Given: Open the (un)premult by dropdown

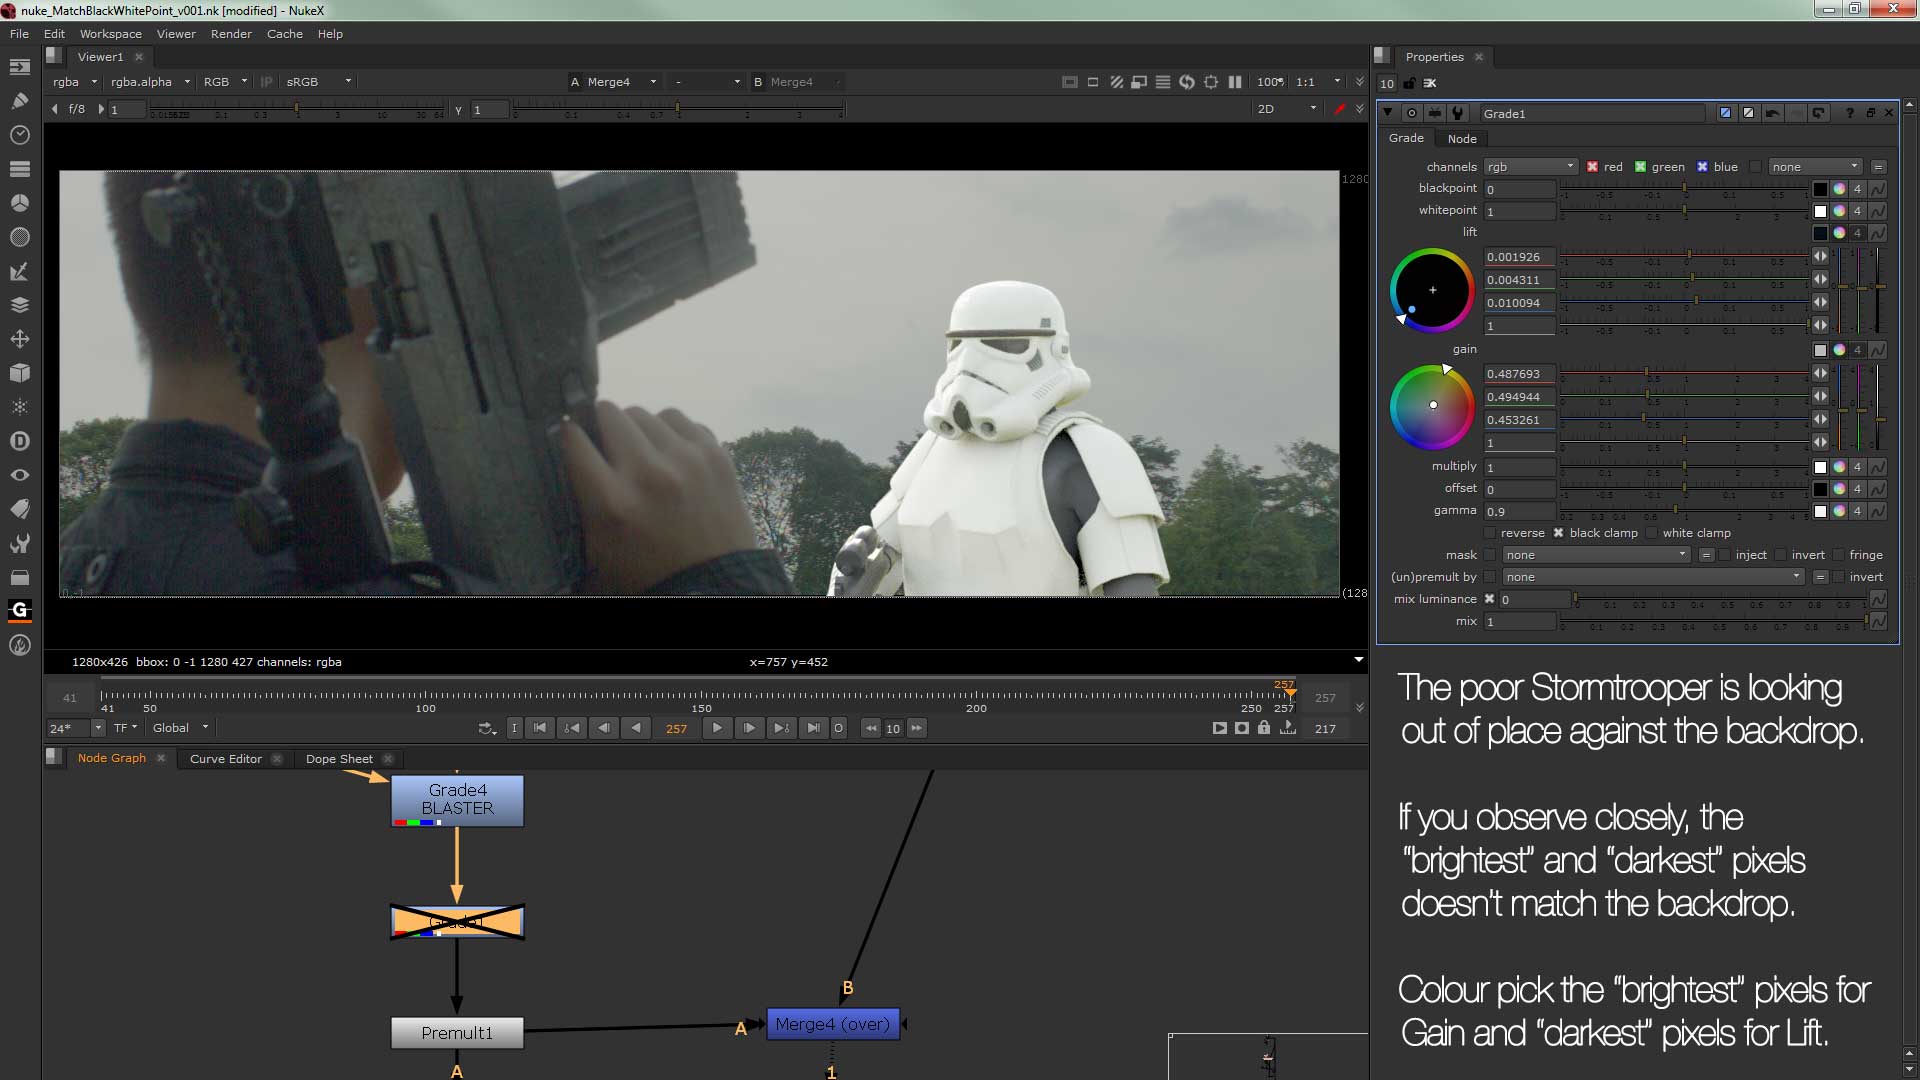Looking at the screenshot, I should (1653, 577).
